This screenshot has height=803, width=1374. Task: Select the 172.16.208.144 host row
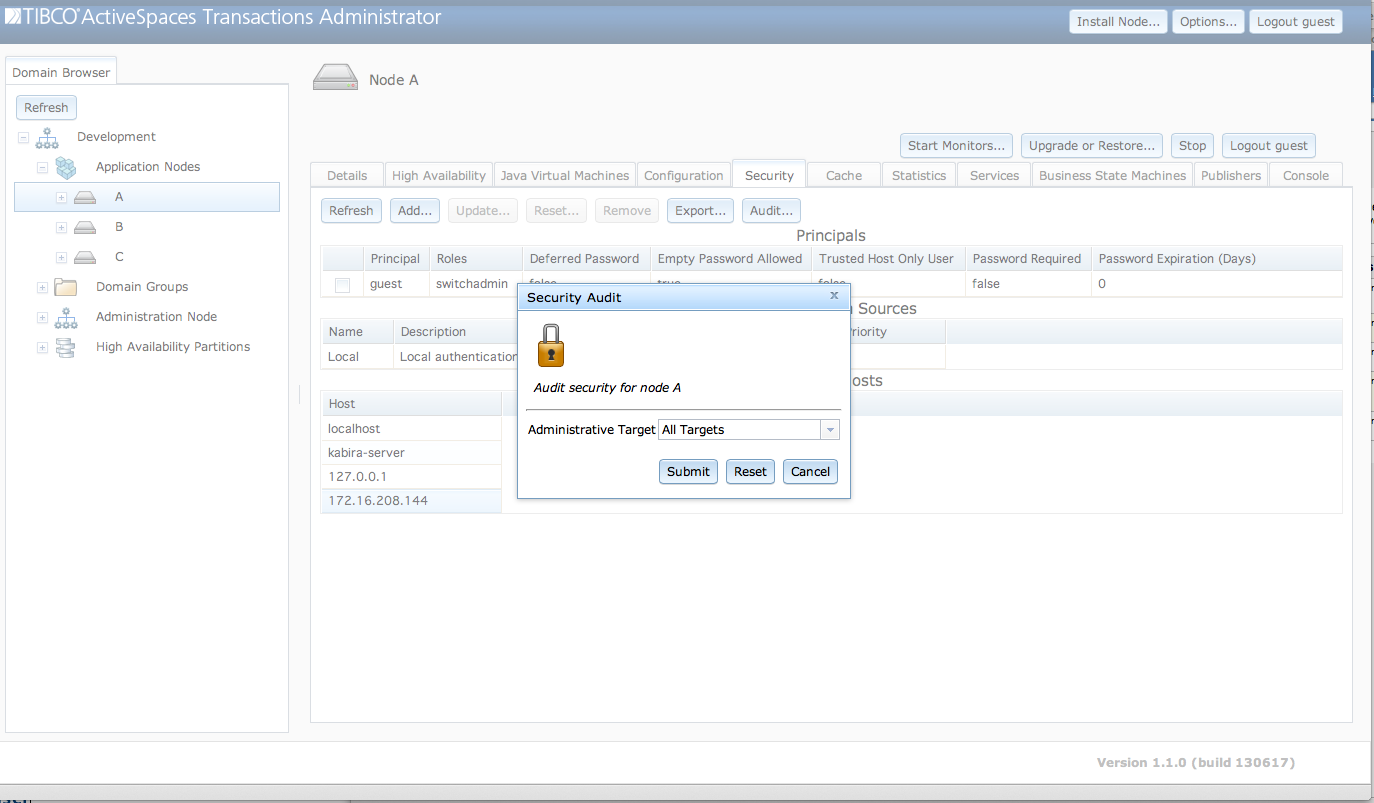pos(411,501)
